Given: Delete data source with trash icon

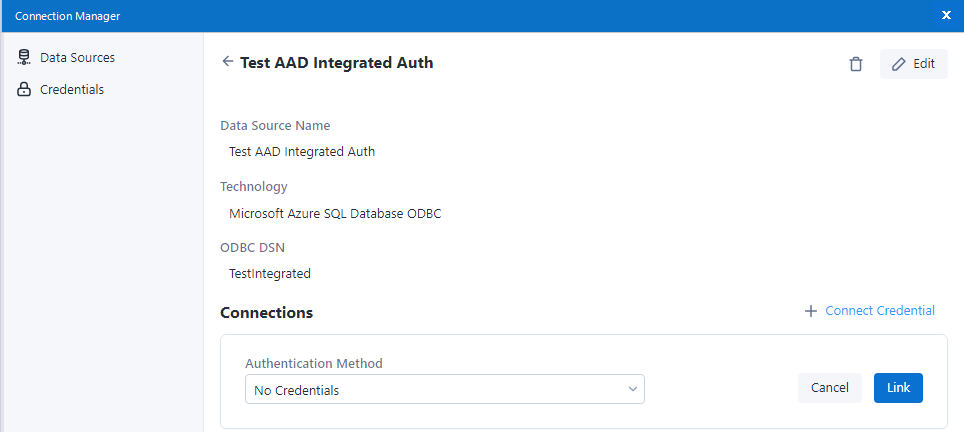Looking at the screenshot, I should coord(855,64).
